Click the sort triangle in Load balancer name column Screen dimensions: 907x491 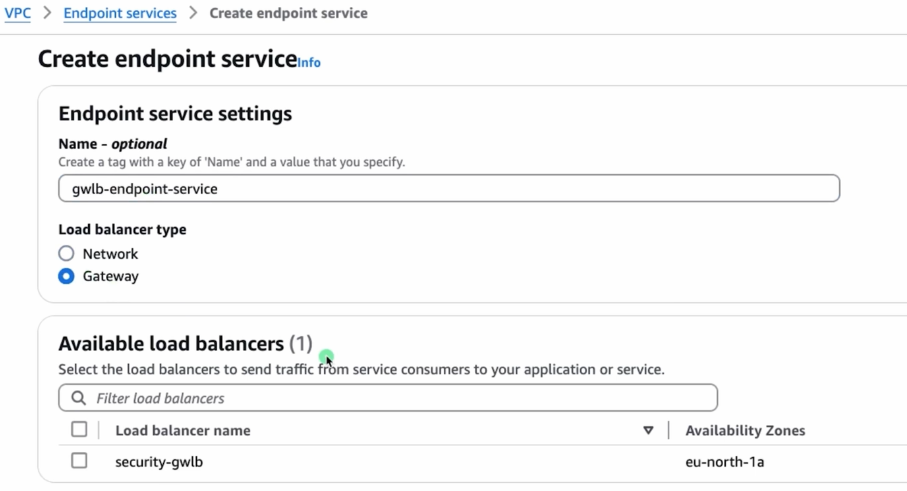[x=648, y=430]
